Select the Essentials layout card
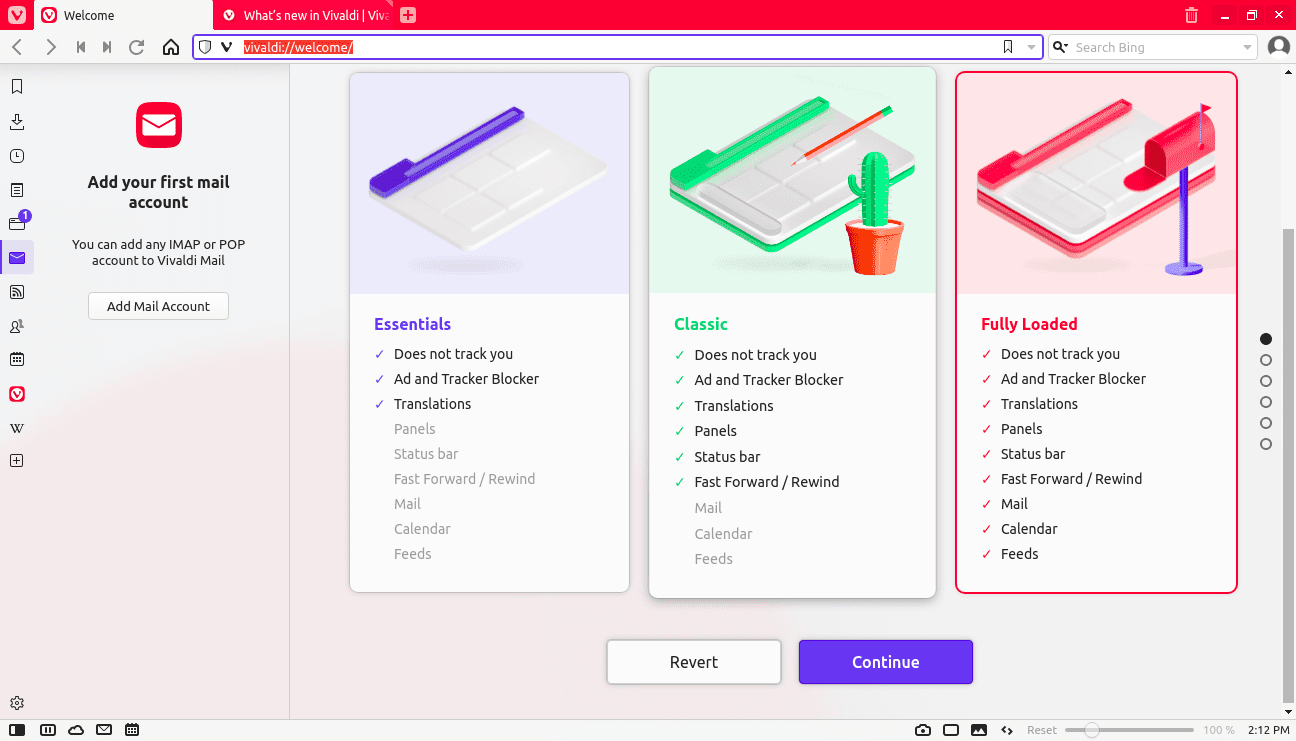 (x=489, y=332)
